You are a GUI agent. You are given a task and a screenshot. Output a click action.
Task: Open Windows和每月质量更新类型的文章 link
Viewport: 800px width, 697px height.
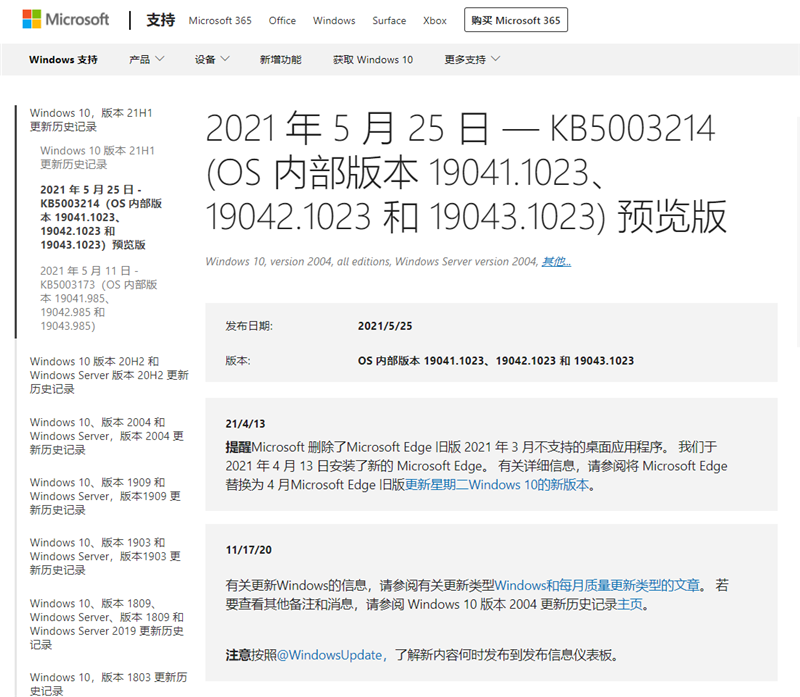pyautogui.click(x=598, y=584)
